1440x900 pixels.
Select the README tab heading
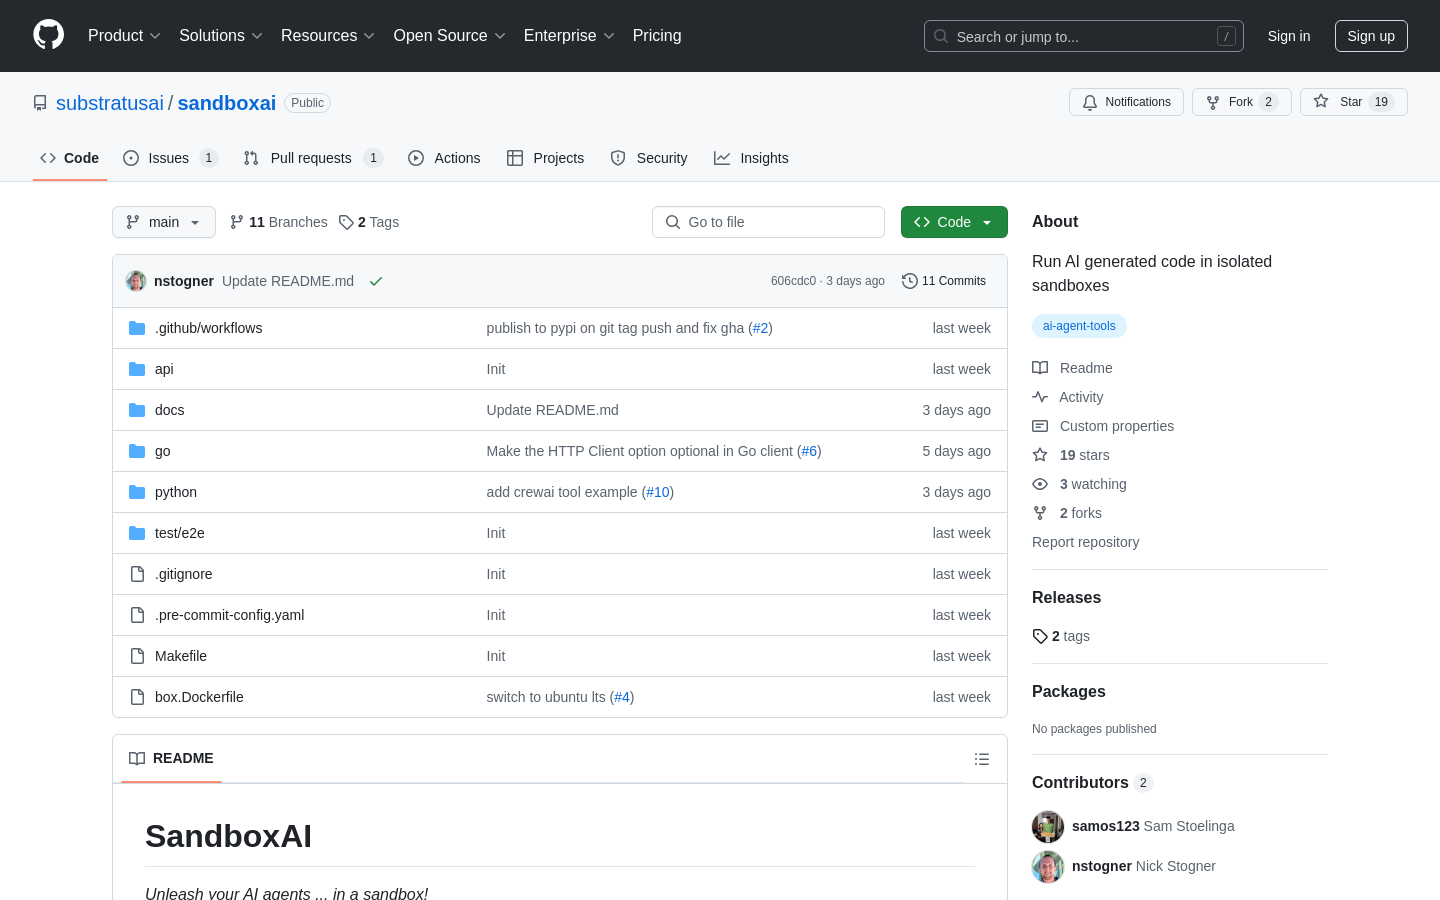click(171, 758)
